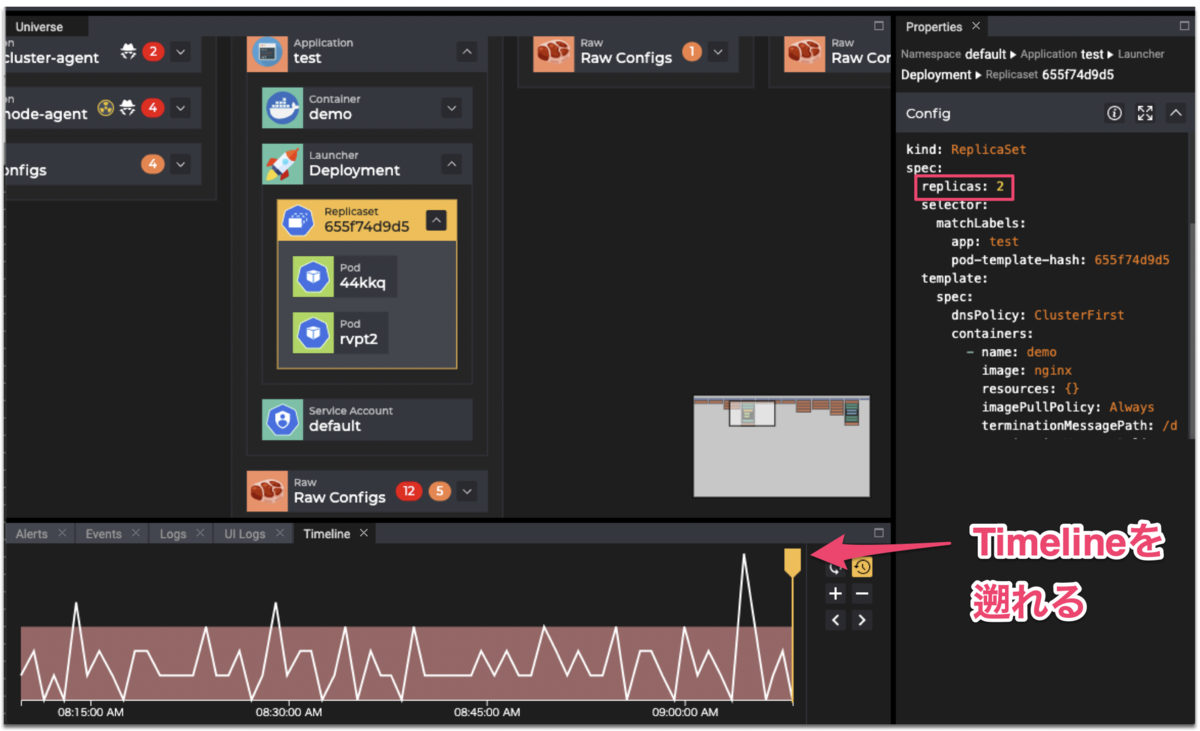
Task: Close the UI Logs tab
Action: pos(280,533)
